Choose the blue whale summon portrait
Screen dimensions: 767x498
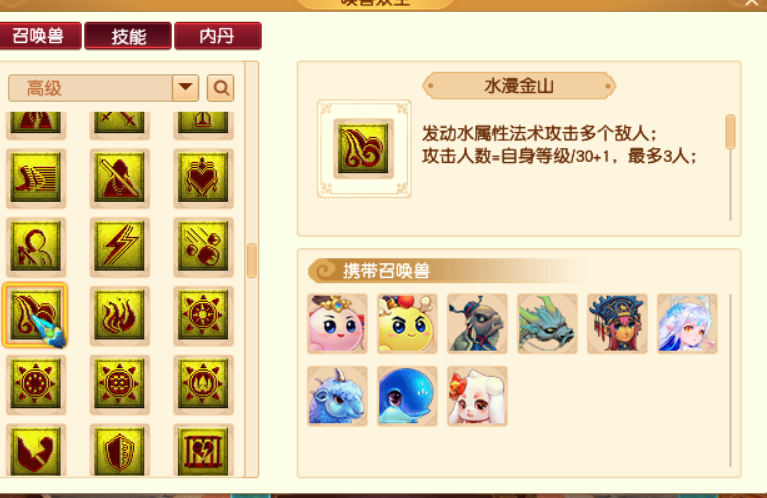coord(407,396)
